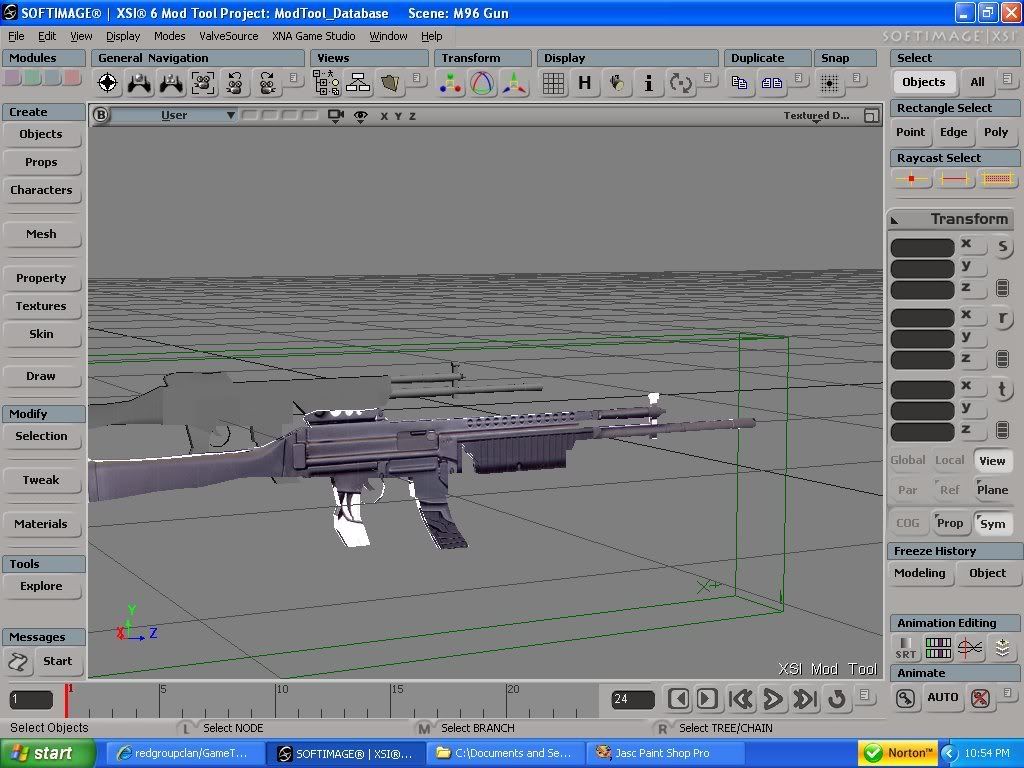Toggle the translate 't' transform button
1024x768 pixels.
pos(1002,389)
